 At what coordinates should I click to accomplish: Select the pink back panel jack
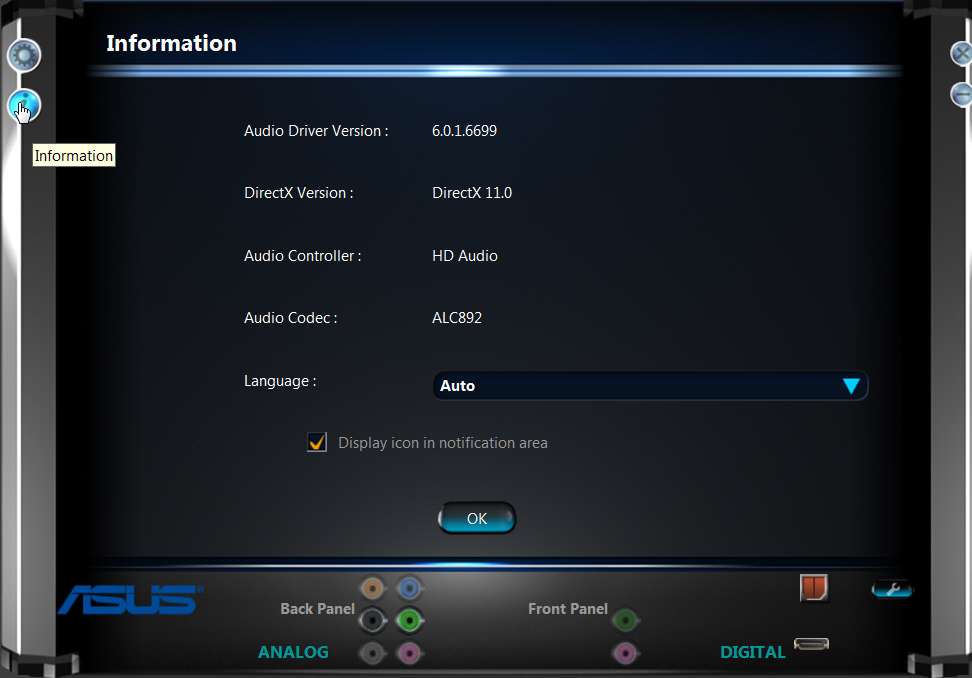[x=409, y=653]
